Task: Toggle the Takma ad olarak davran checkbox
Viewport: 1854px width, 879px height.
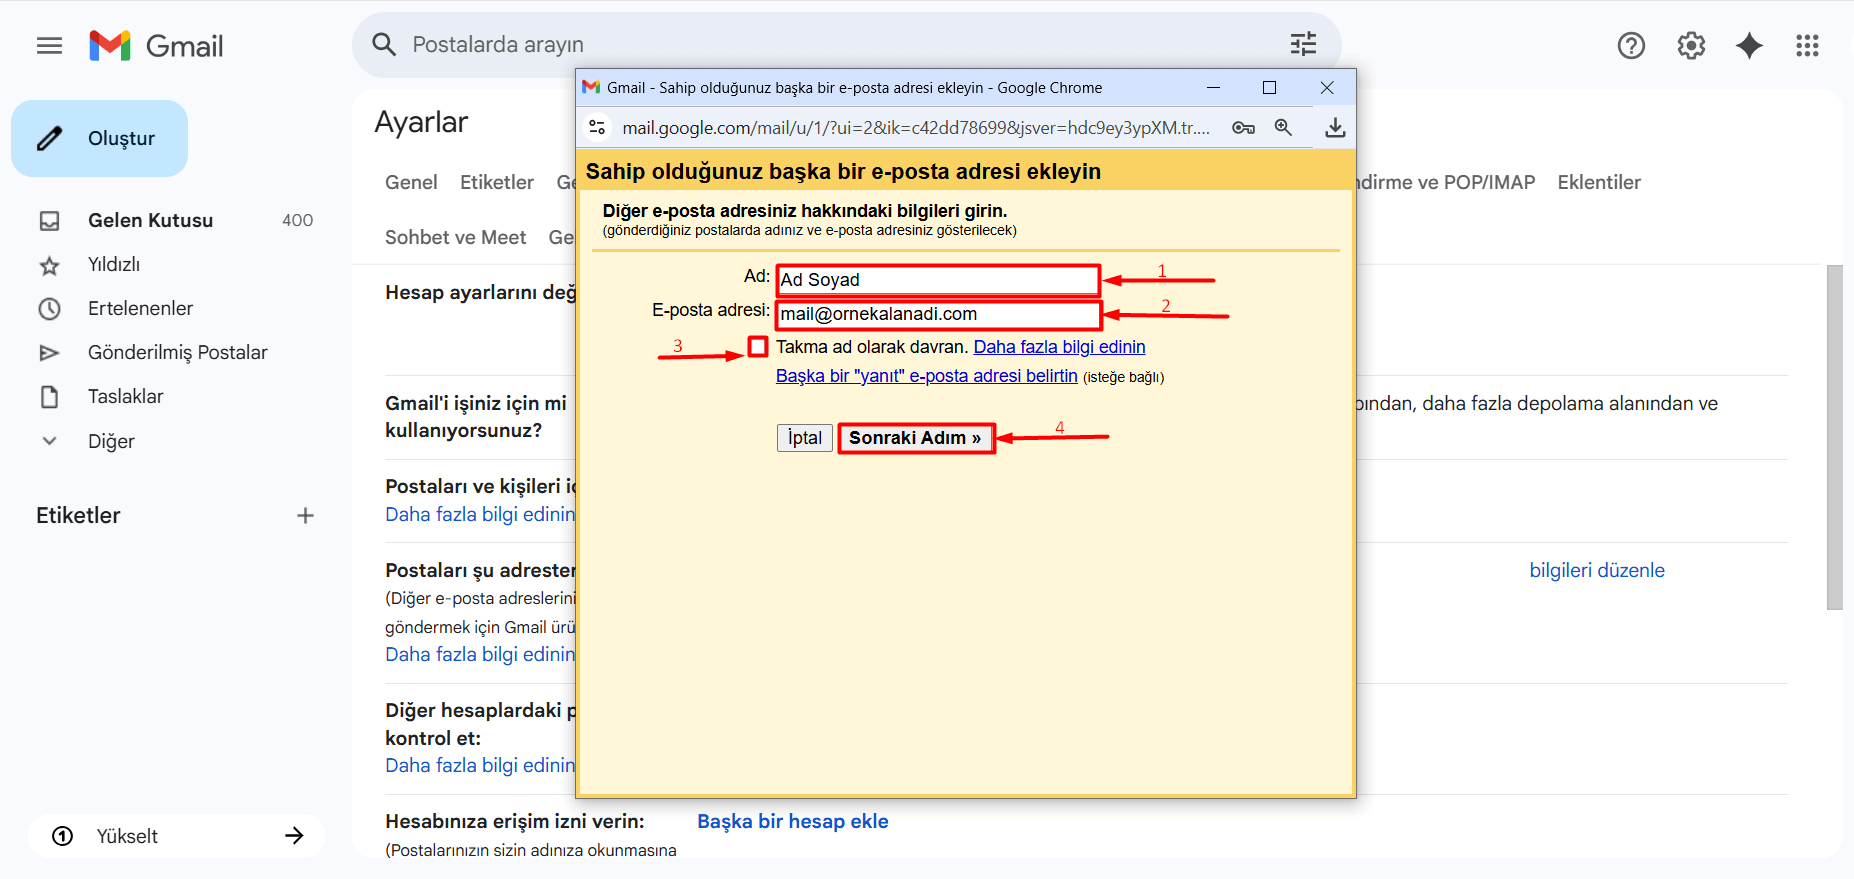Action: point(758,346)
